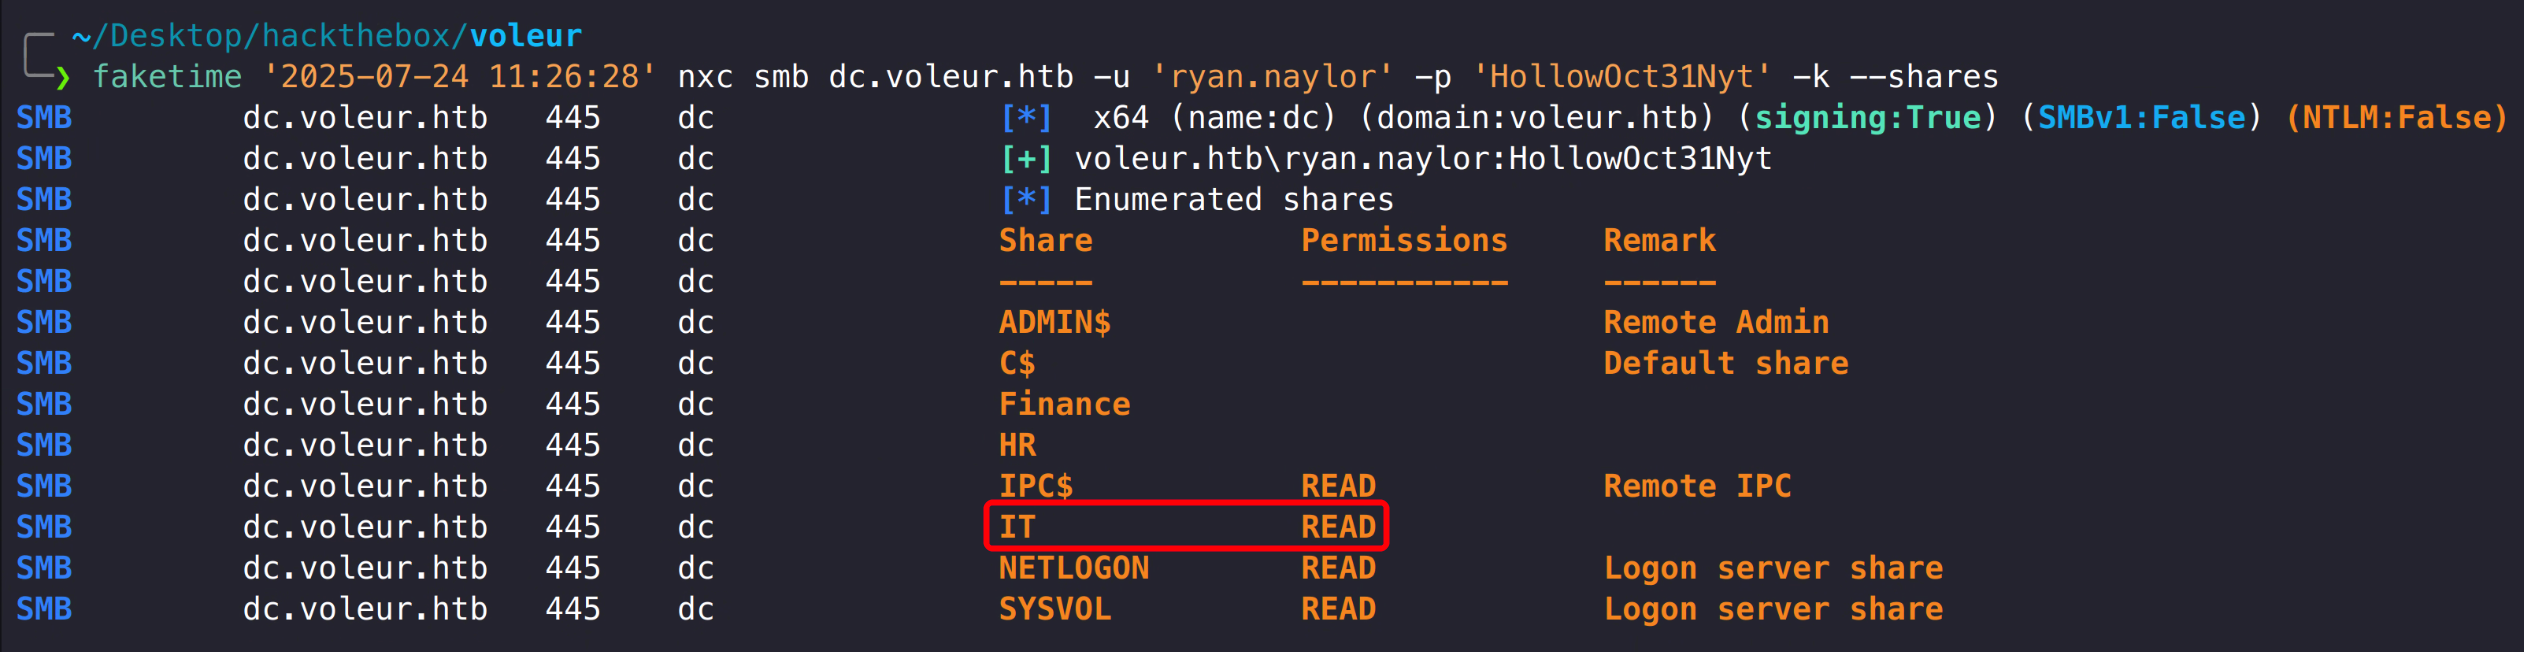Click the [*] marker beside Enumerated shares
This screenshot has width=2524, height=652.
[1026, 200]
